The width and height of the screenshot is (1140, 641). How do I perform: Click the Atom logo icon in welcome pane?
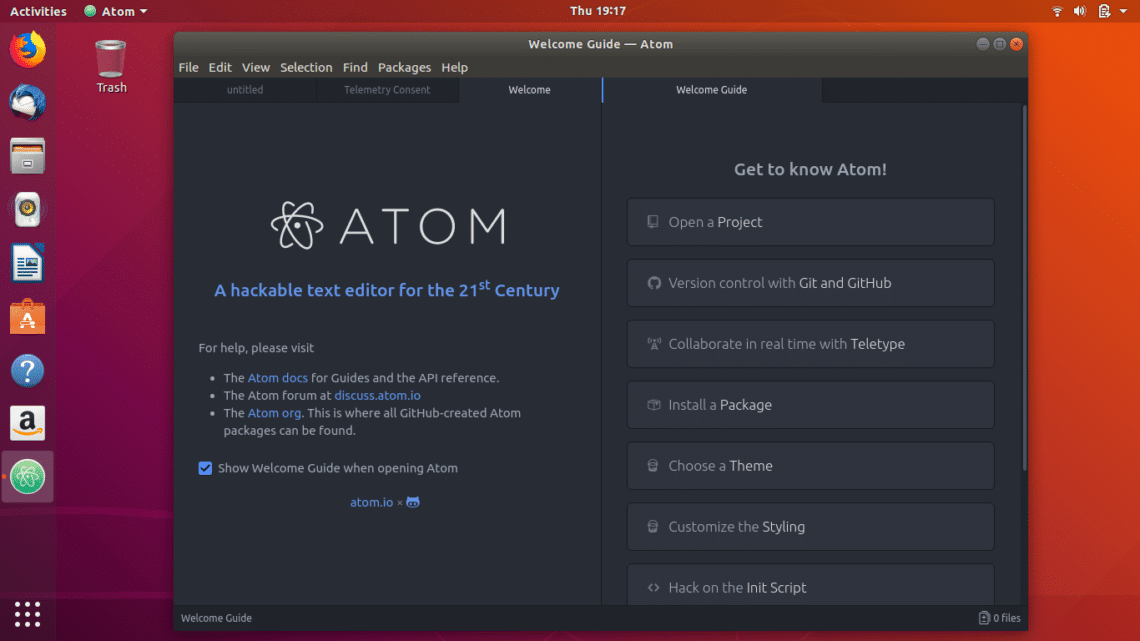click(297, 226)
